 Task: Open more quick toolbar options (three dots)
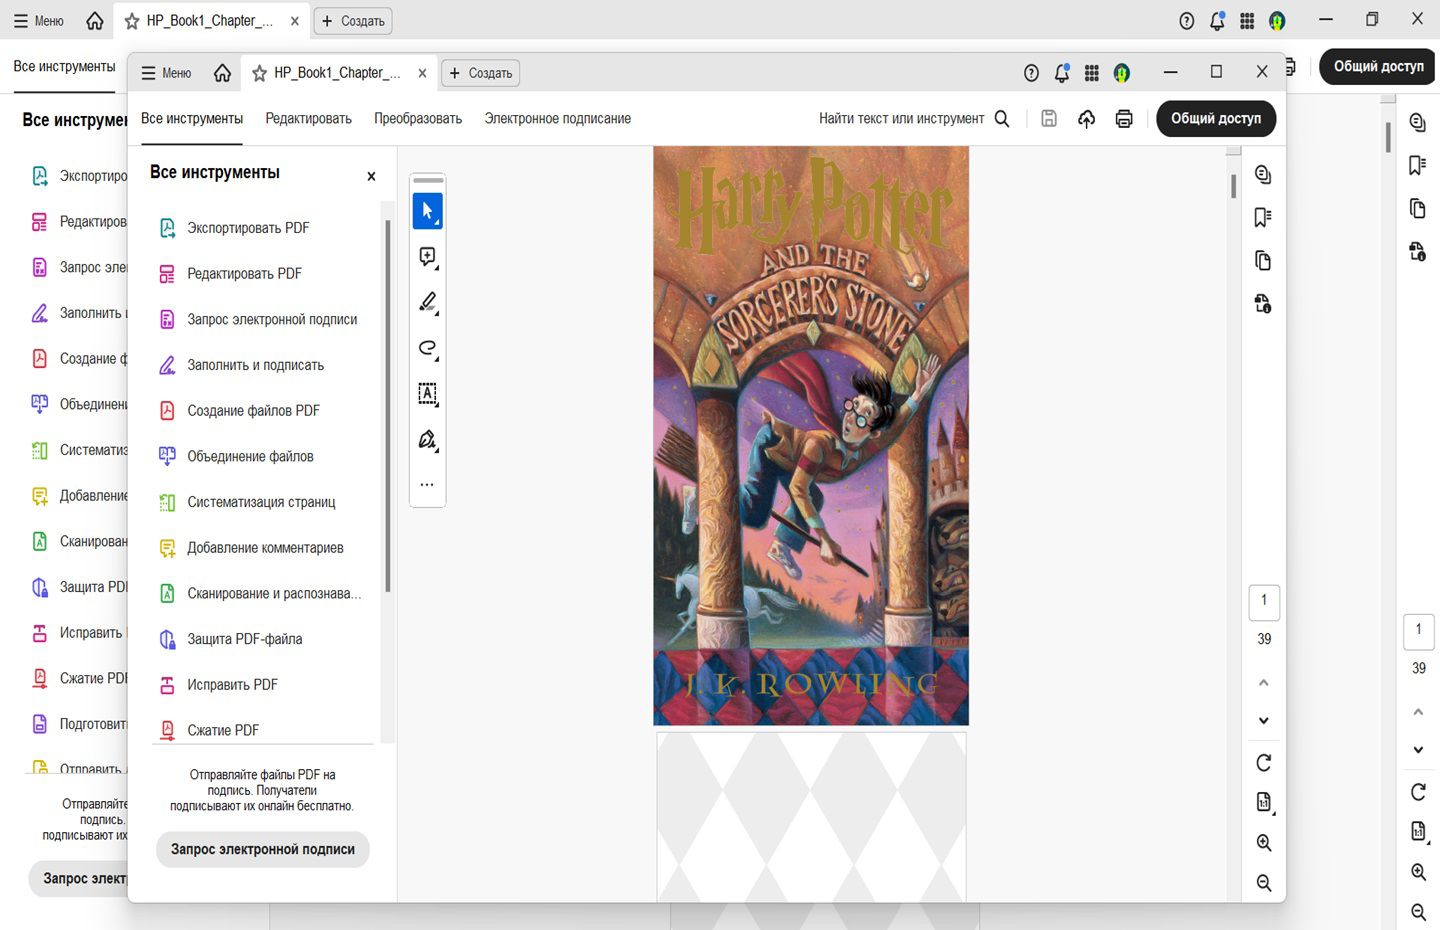coord(427,485)
